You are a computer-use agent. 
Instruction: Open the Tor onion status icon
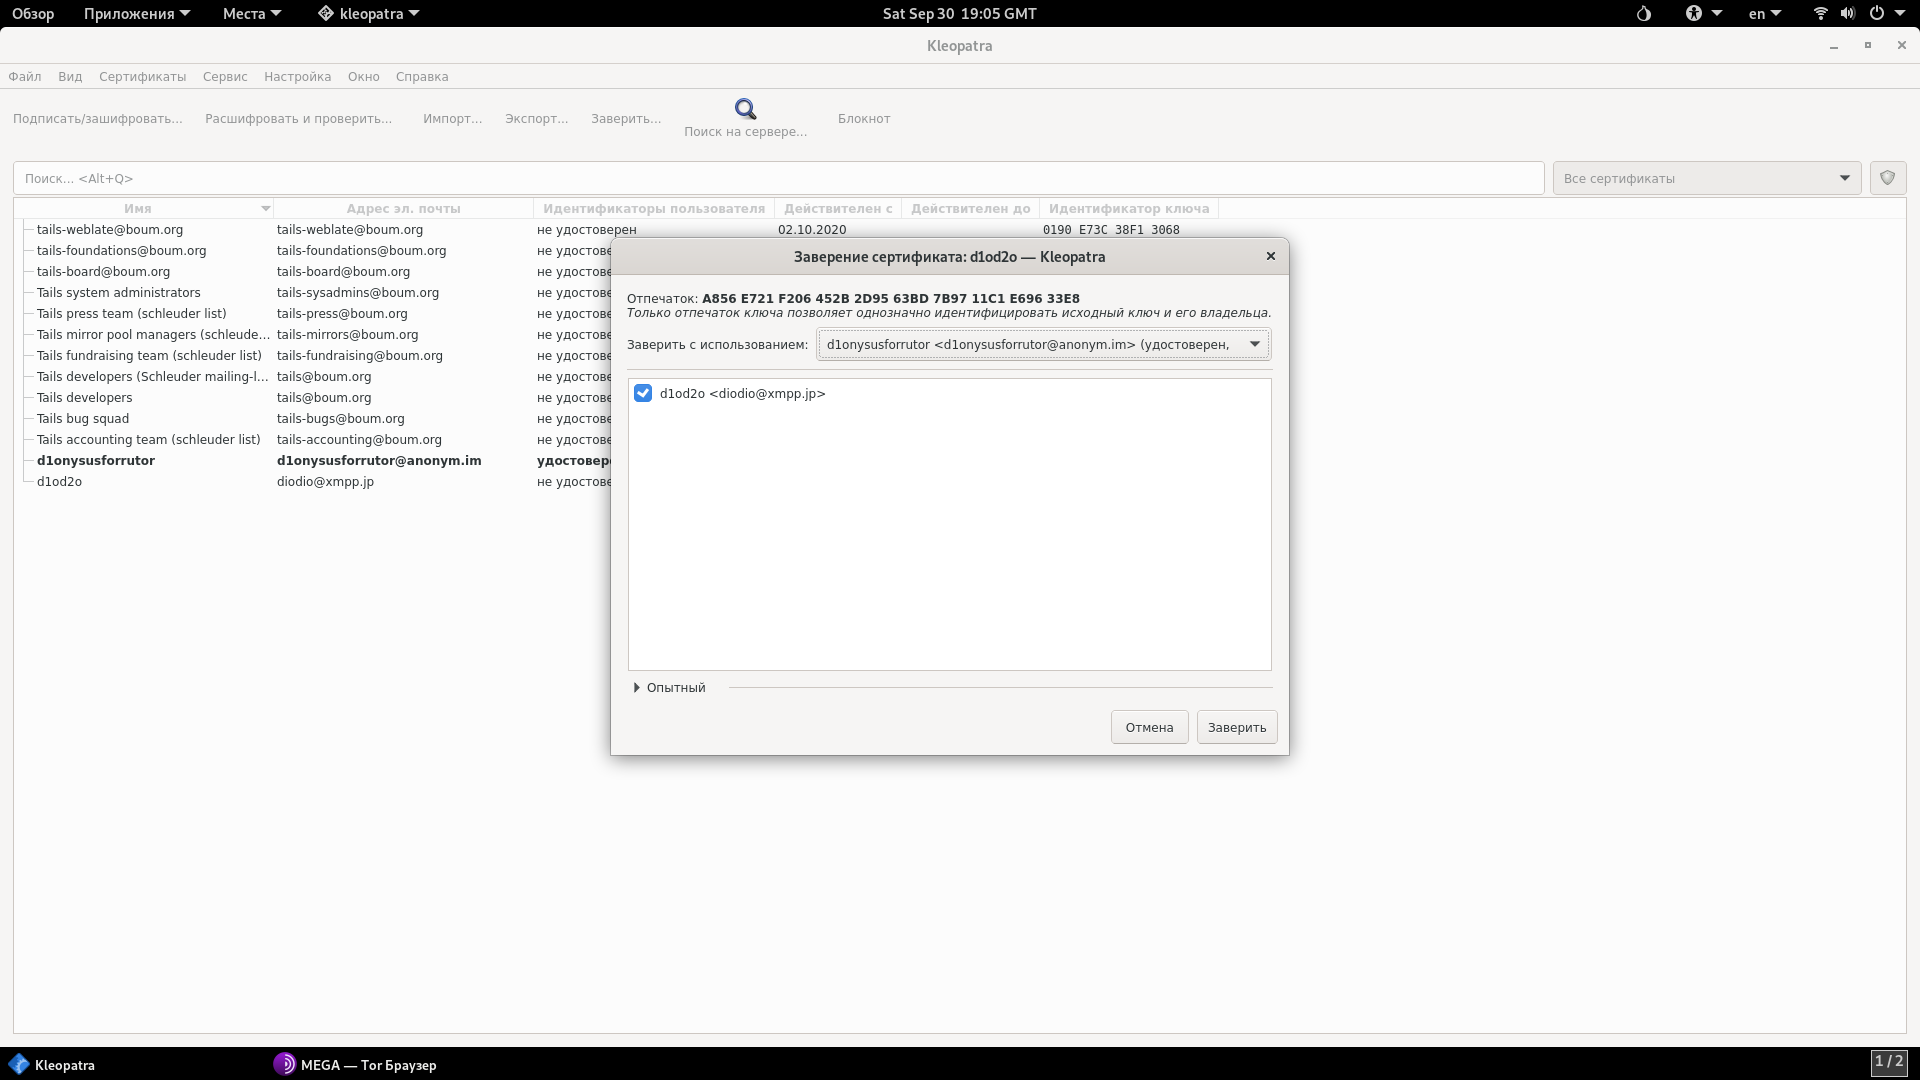[x=1644, y=14]
